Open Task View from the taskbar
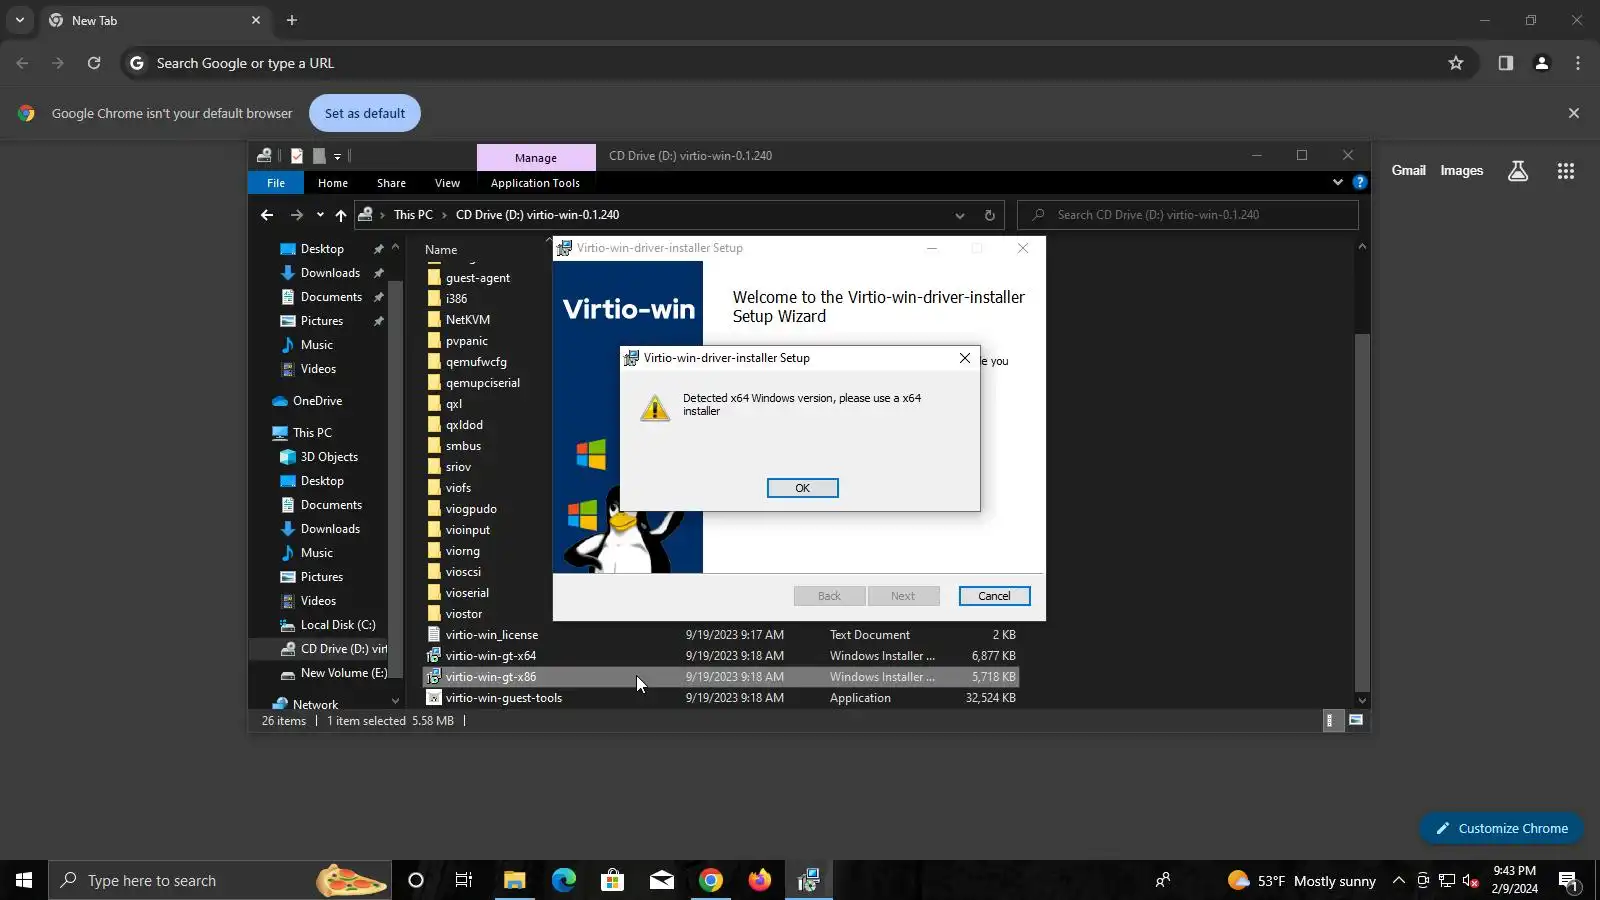The height and width of the screenshot is (900, 1600). point(464,881)
